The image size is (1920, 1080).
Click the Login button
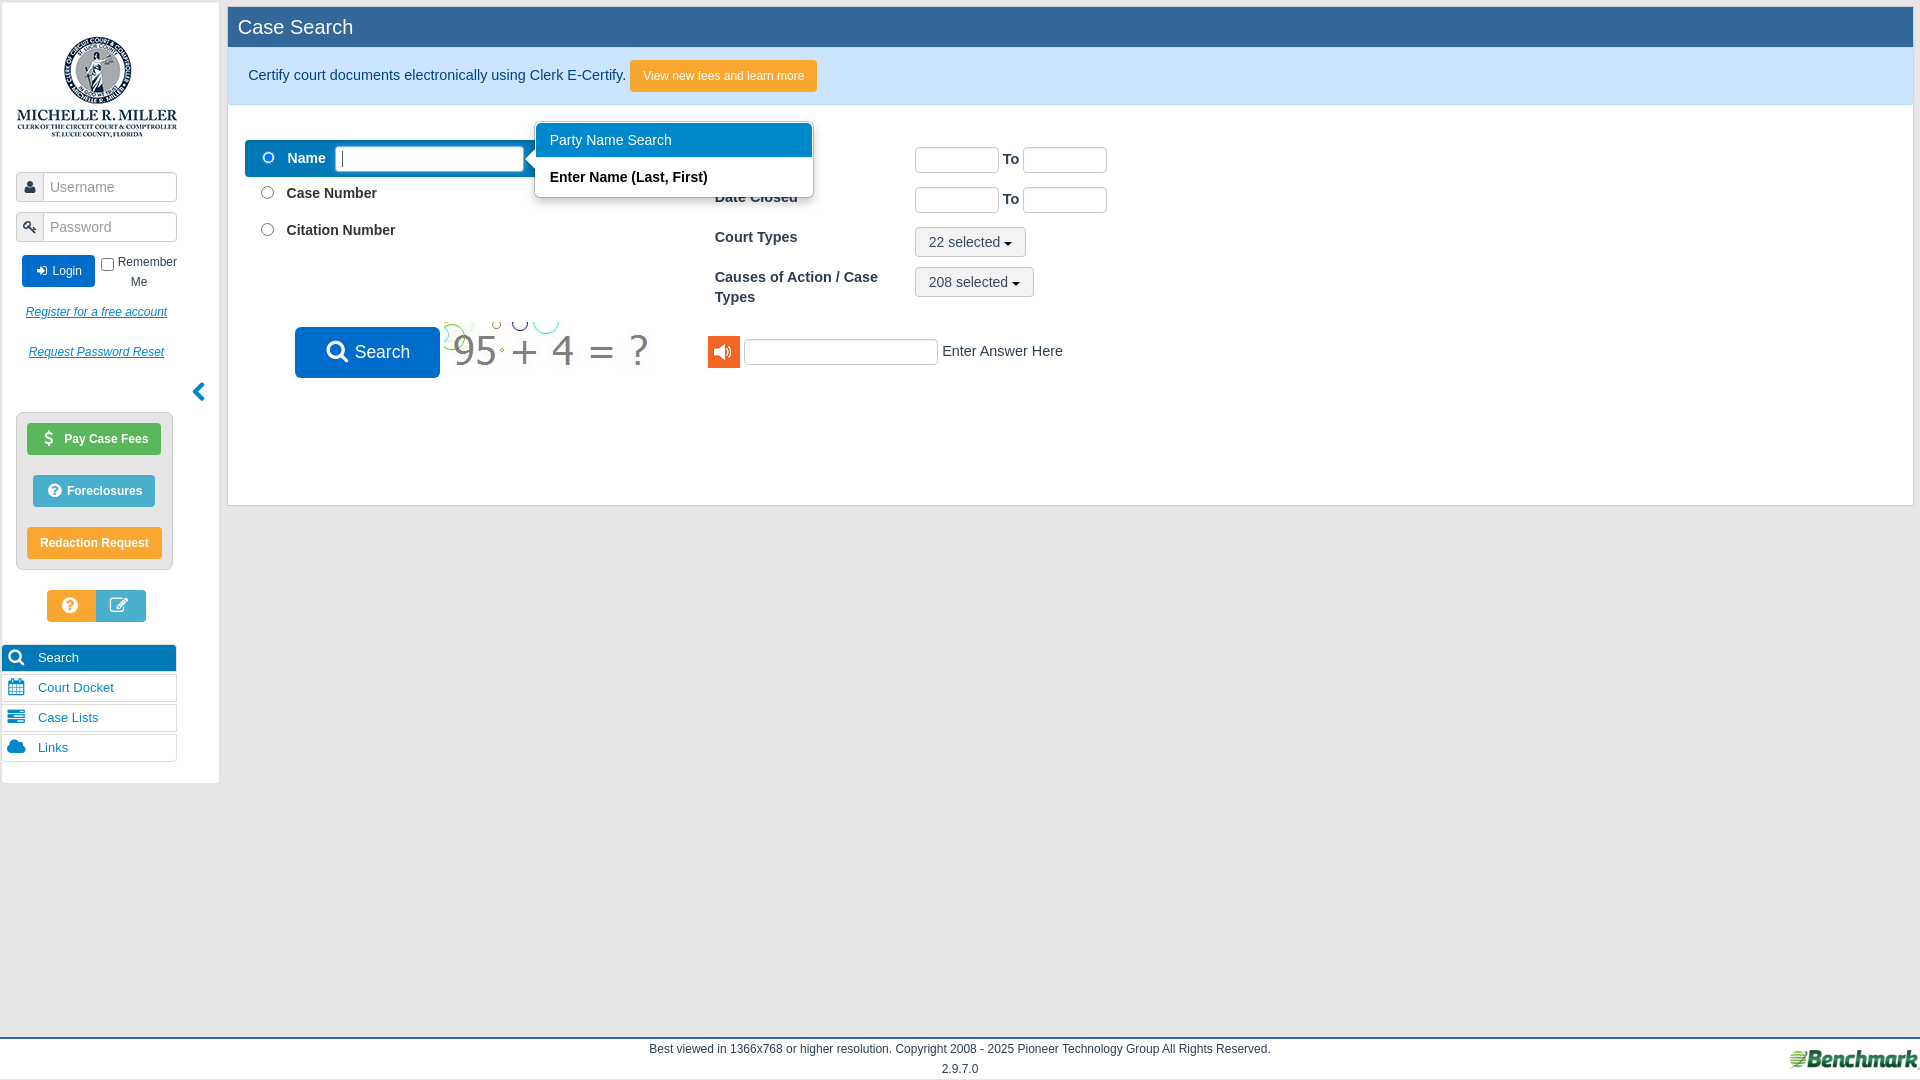pyautogui.click(x=58, y=271)
